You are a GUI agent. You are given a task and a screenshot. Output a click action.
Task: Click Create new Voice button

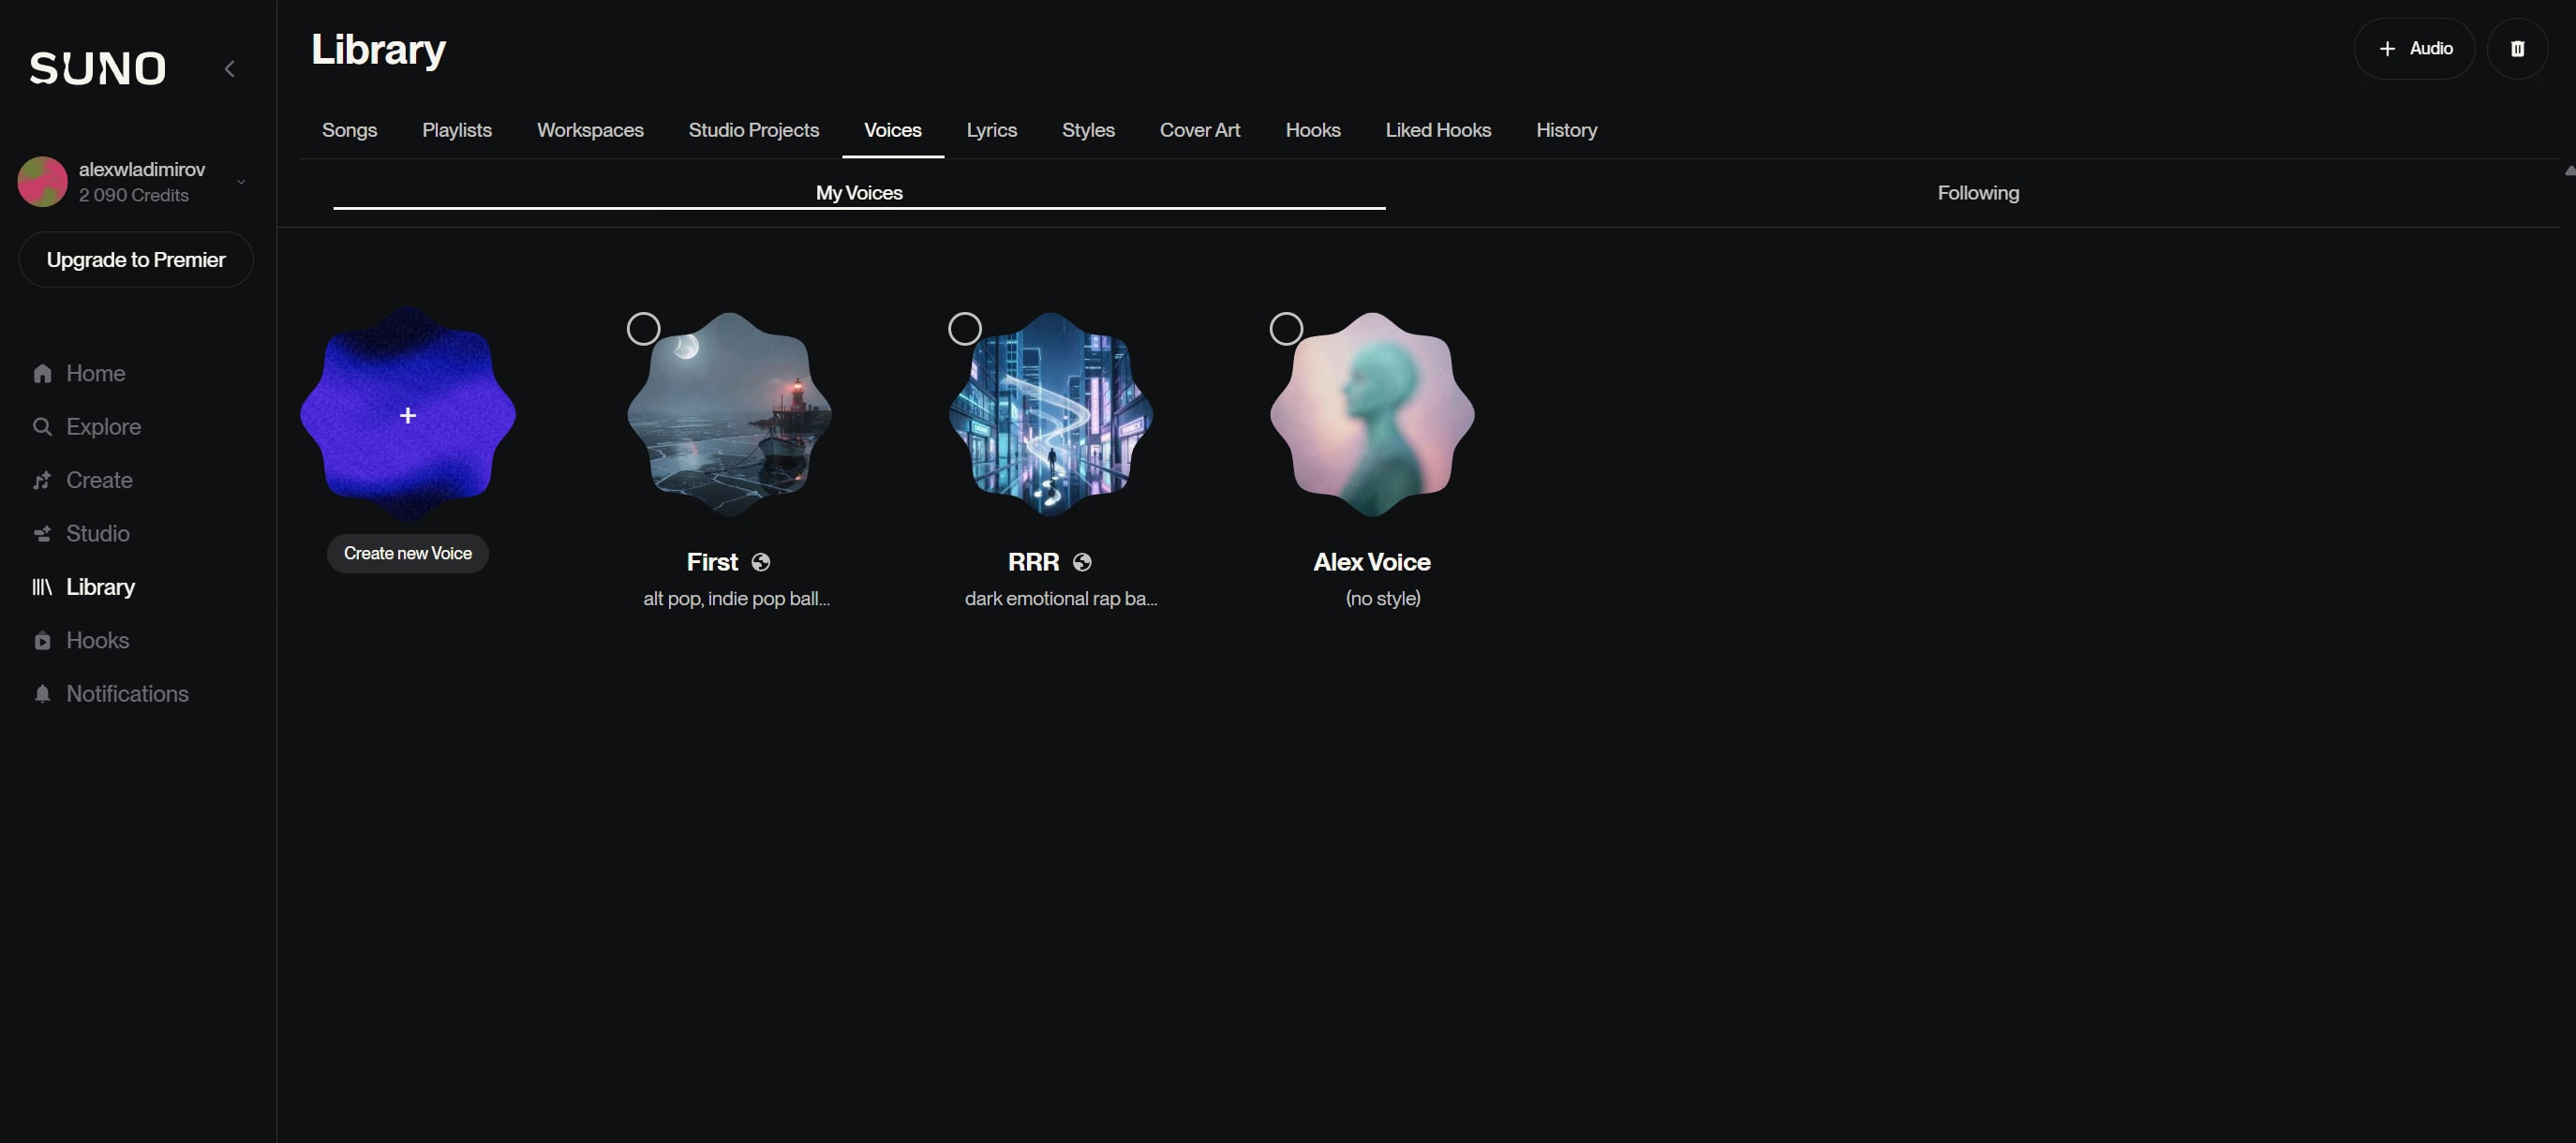point(408,553)
